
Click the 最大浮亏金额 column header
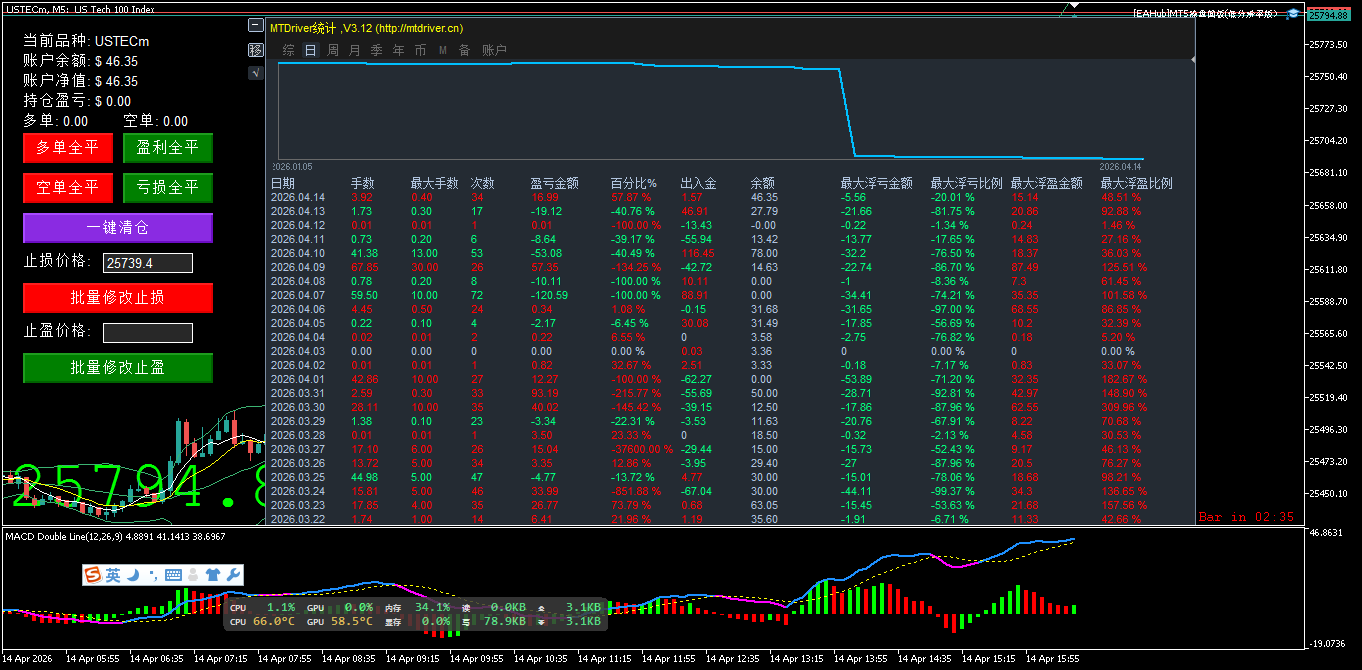pyautogui.click(x=877, y=184)
